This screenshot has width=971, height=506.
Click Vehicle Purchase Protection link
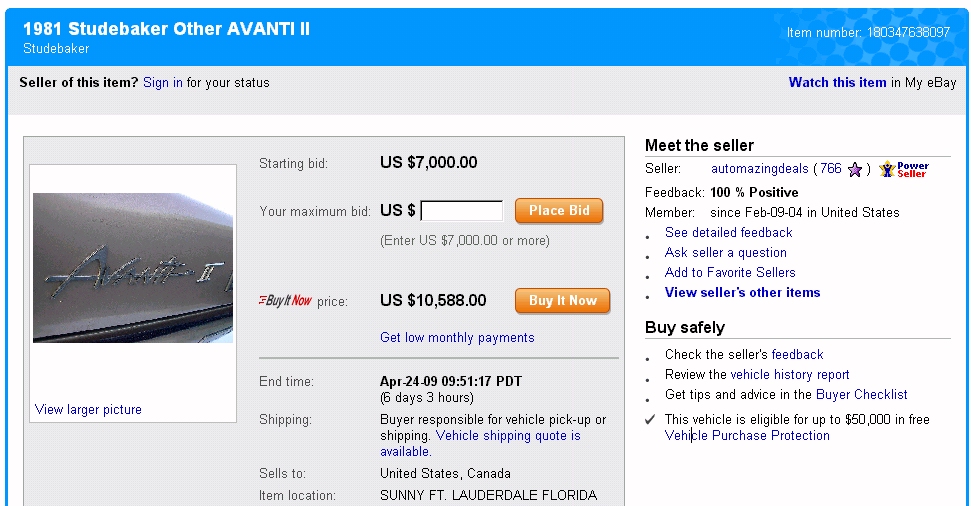click(747, 436)
